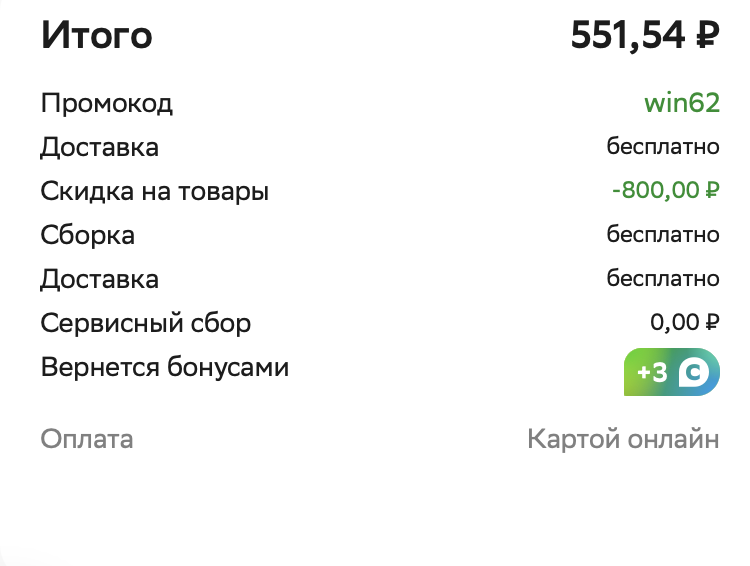Click бесплатно value directly under win62
Image resolution: width=750 pixels, height=566 pixels.
click(663, 147)
